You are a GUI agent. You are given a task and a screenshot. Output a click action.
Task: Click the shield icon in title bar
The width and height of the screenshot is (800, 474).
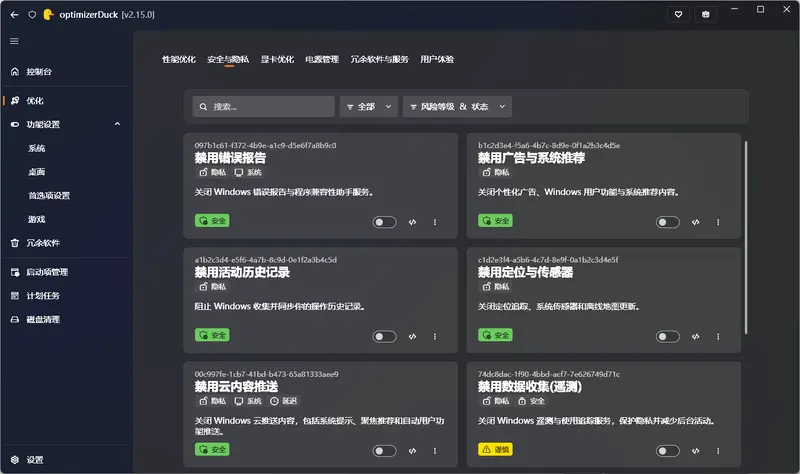click(x=32, y=15)
